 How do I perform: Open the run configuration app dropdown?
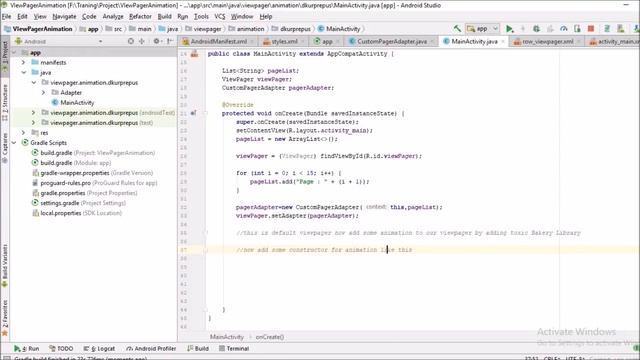coord(482,29)
